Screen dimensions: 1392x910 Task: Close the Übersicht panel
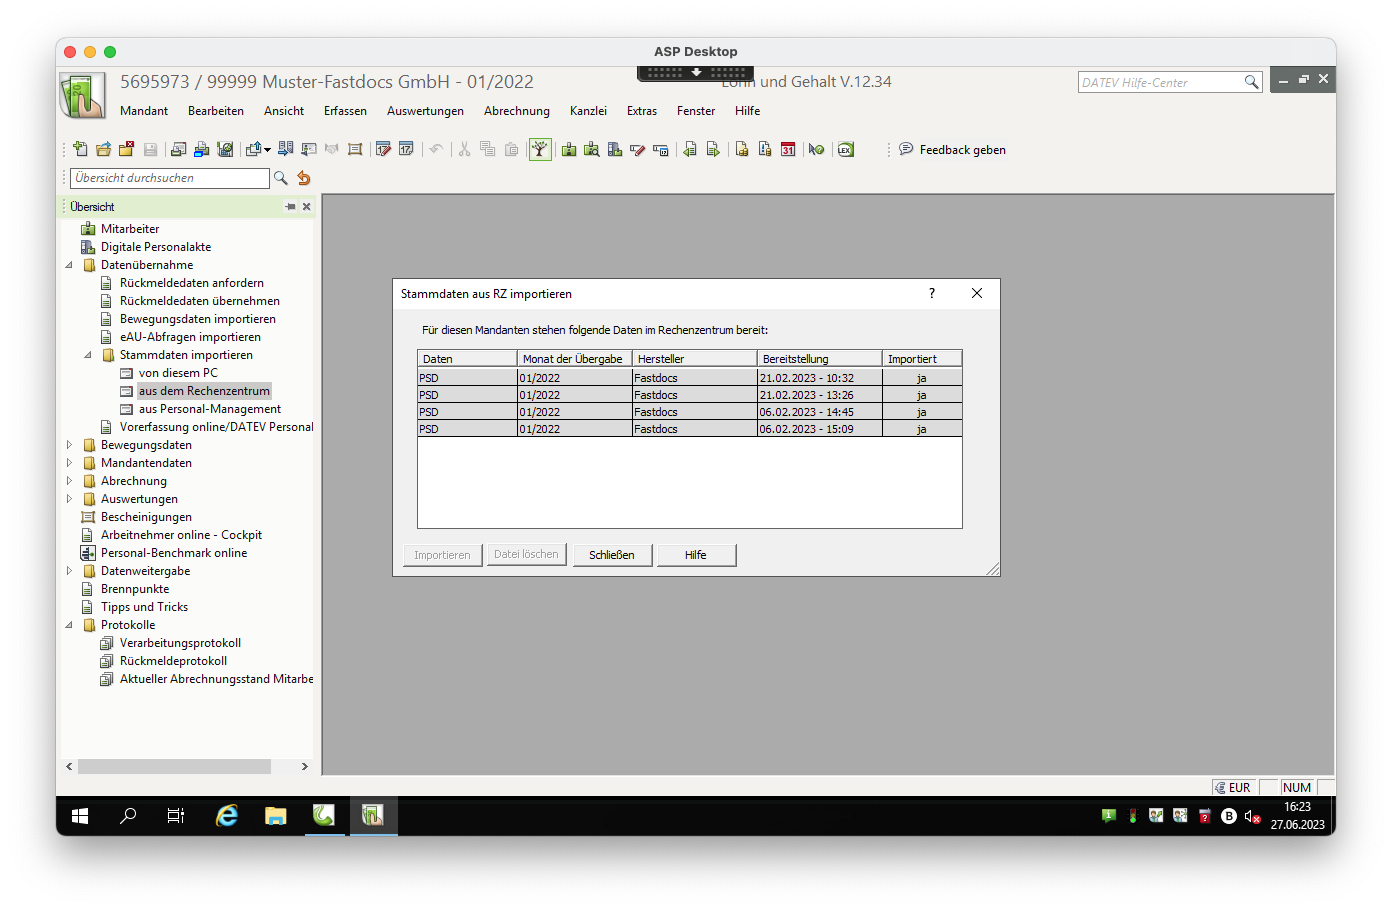[x=307, y=207]
